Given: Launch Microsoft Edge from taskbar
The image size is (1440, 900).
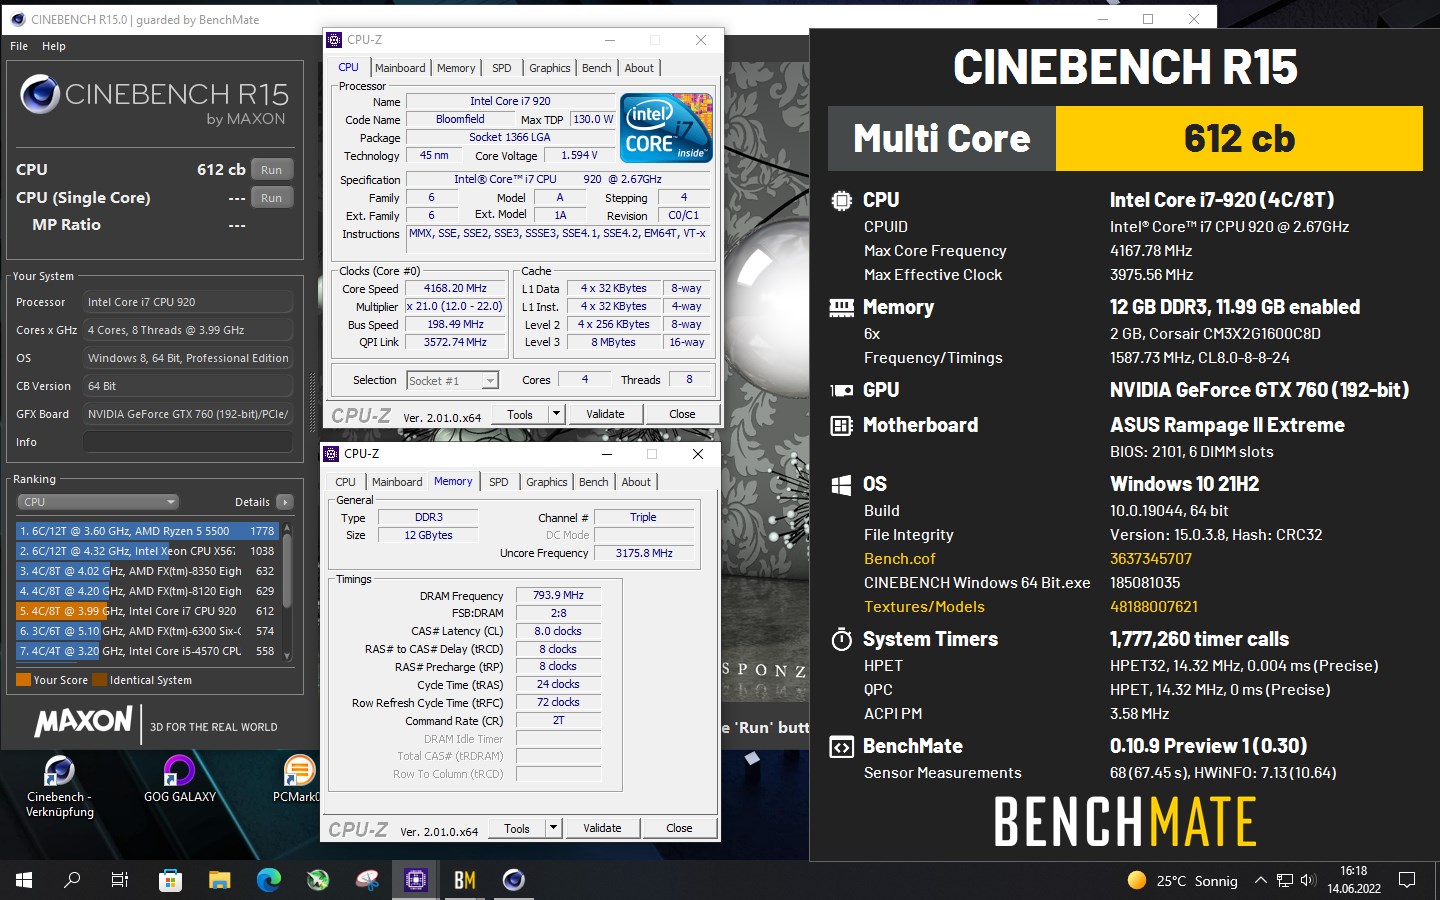Looking at the screenshot, I should point(268,880).
